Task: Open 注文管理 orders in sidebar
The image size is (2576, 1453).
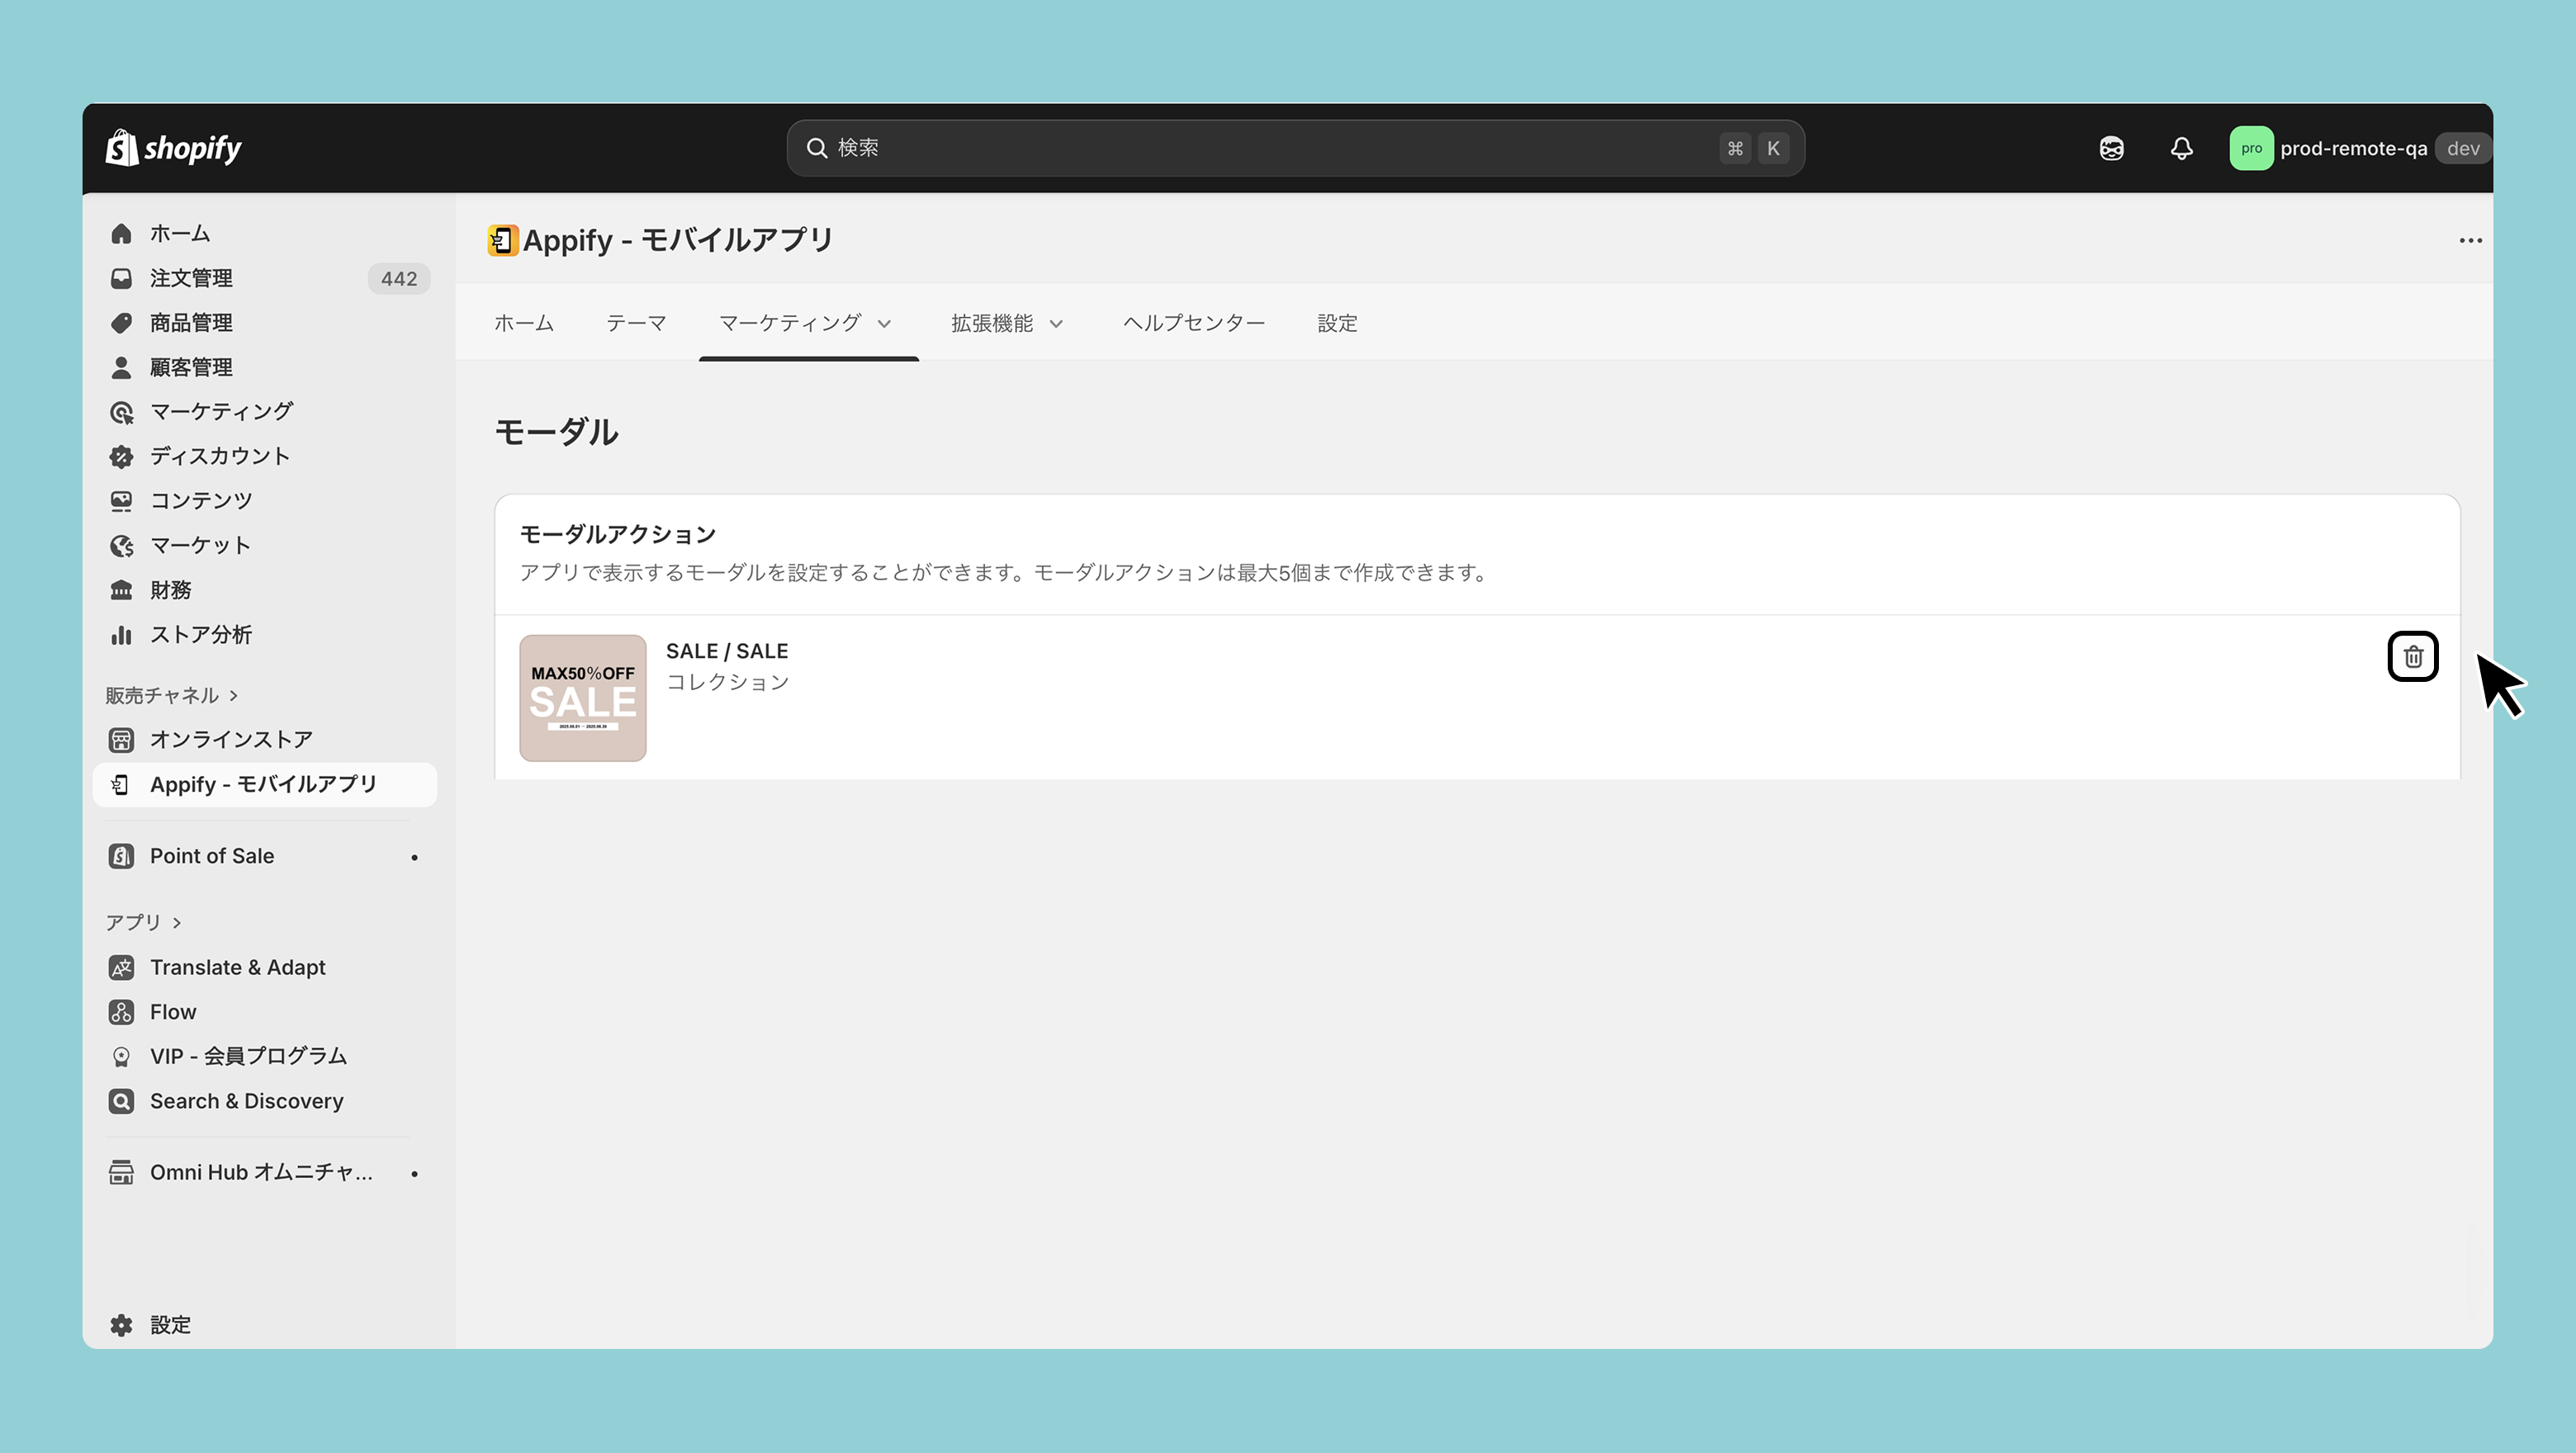Action: 191,278
